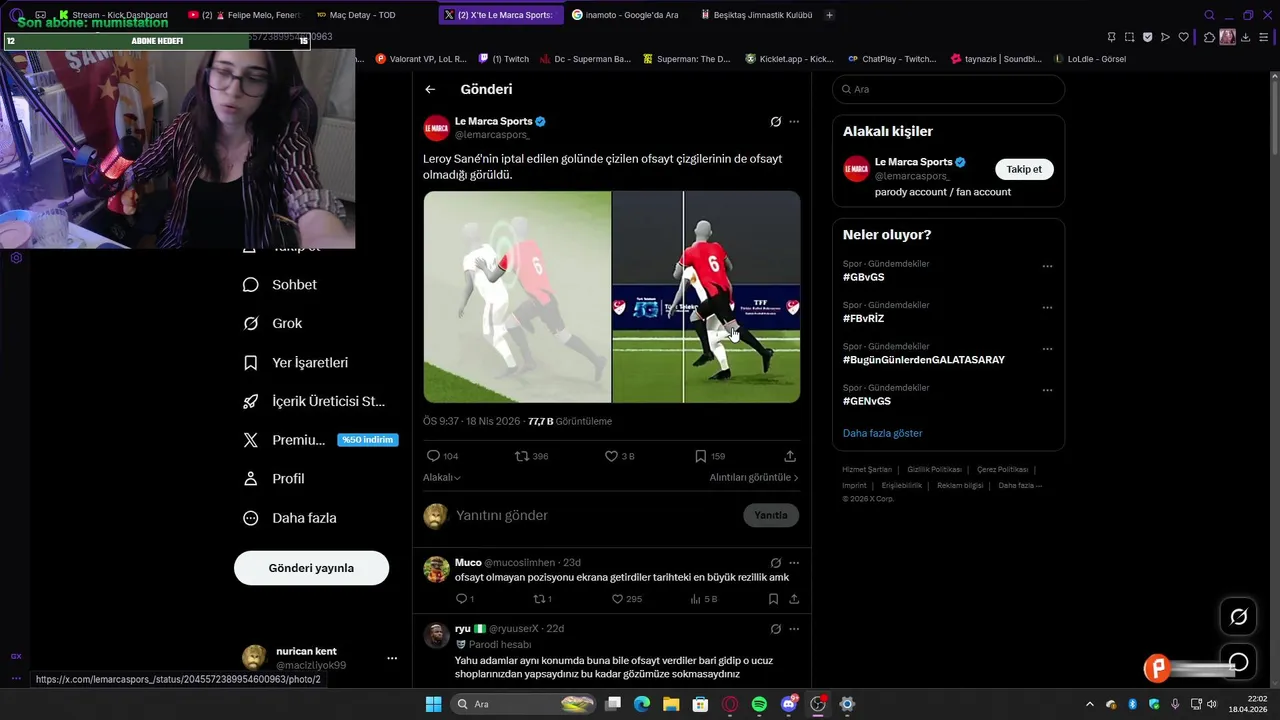Share the main Le Marca Sports post
Screen dimensions: 1280x720
click(790, 456)
